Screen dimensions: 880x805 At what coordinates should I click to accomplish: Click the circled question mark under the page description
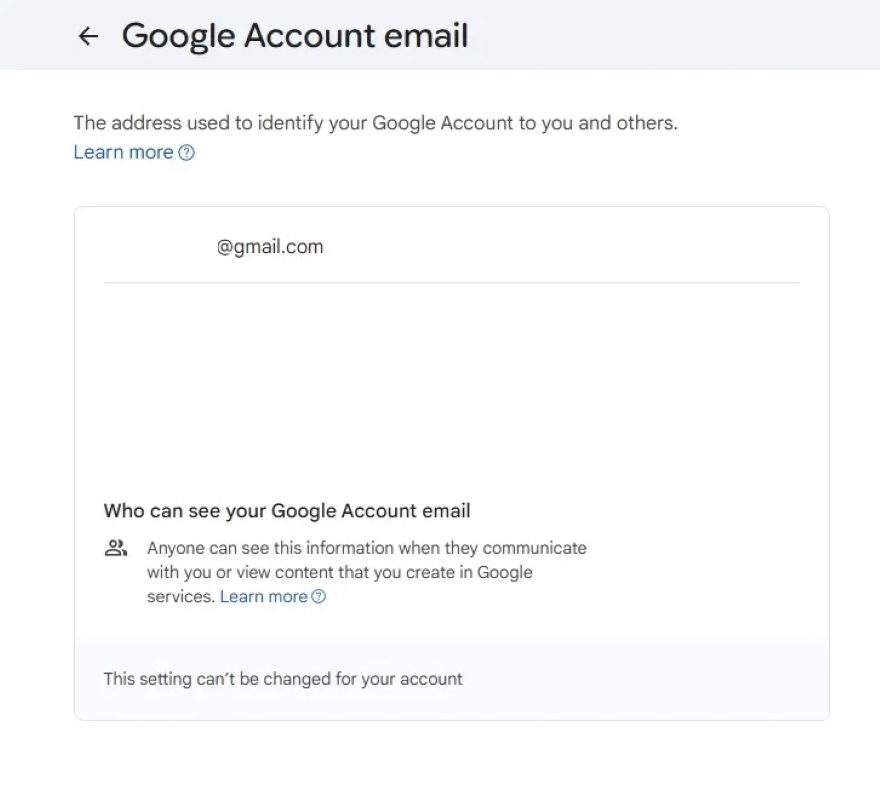(x=187, y=152)
